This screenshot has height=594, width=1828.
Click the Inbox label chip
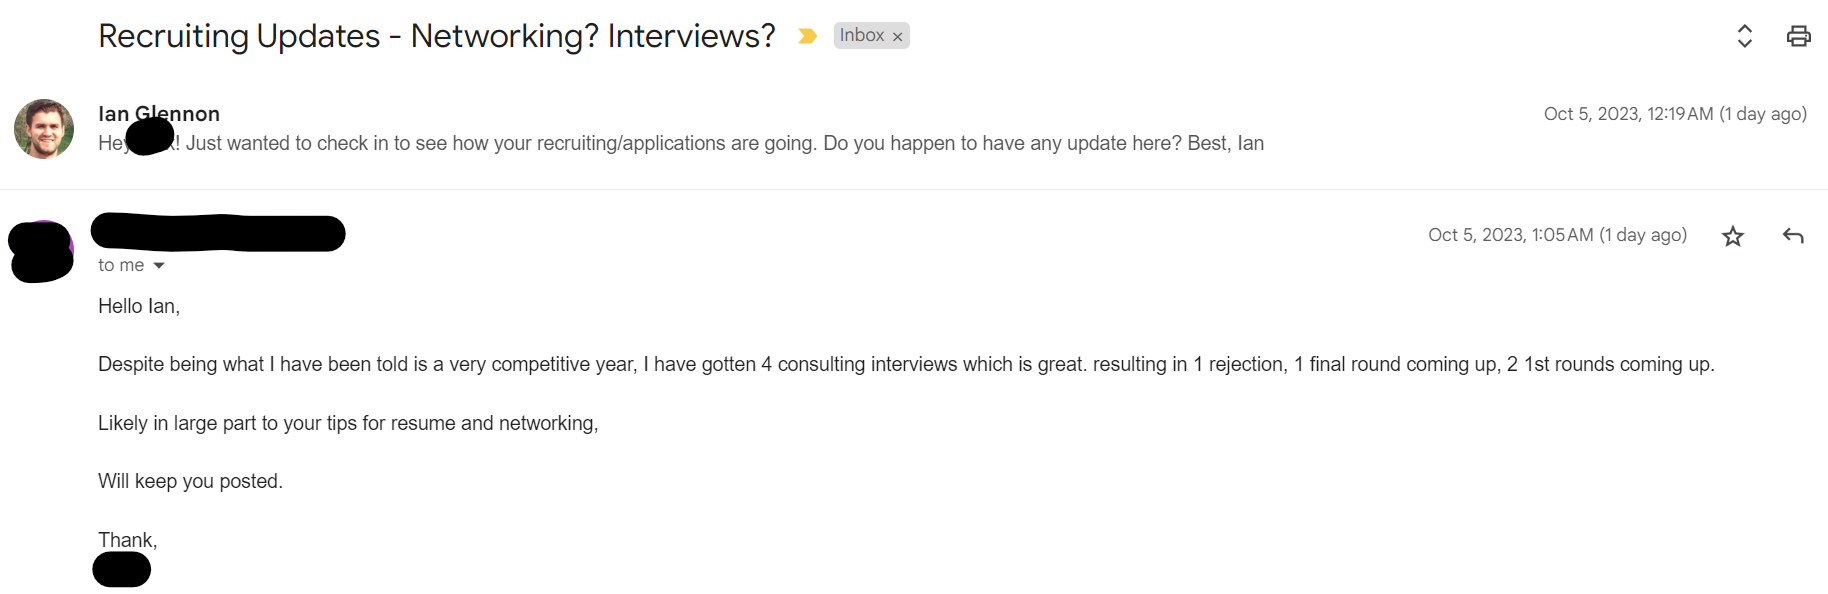coord(861,36)
